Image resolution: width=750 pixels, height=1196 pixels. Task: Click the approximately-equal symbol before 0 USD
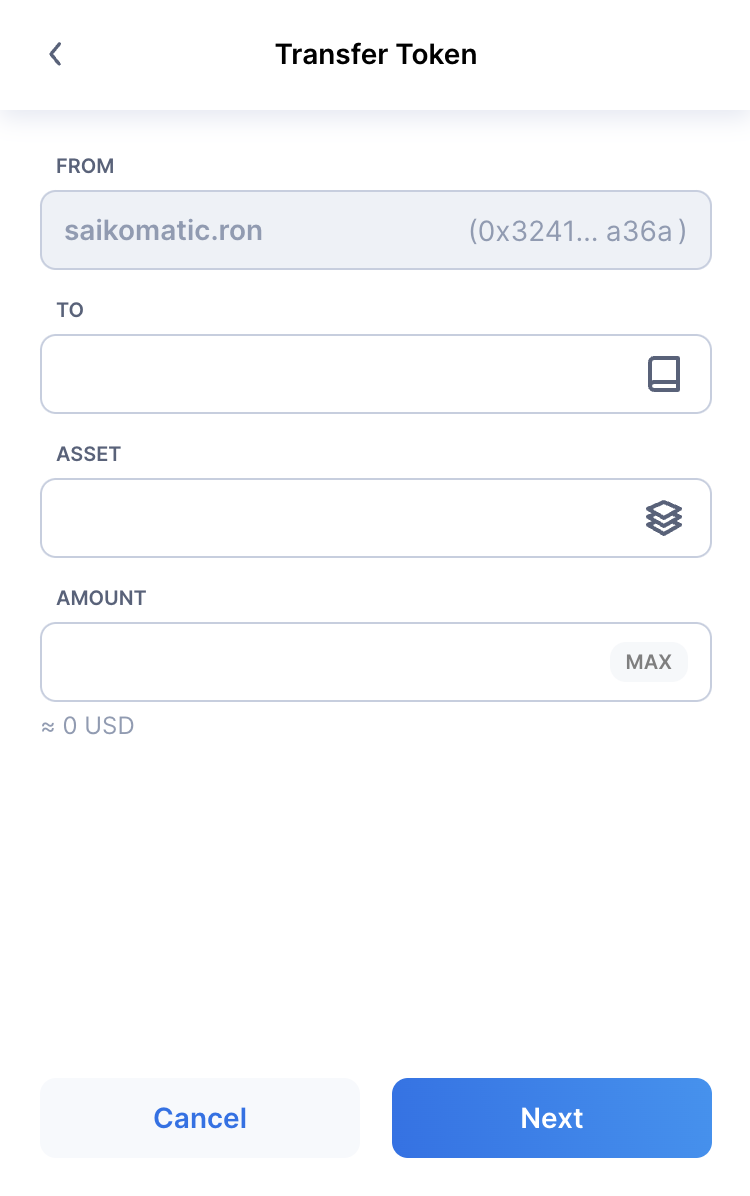[48, 727]
